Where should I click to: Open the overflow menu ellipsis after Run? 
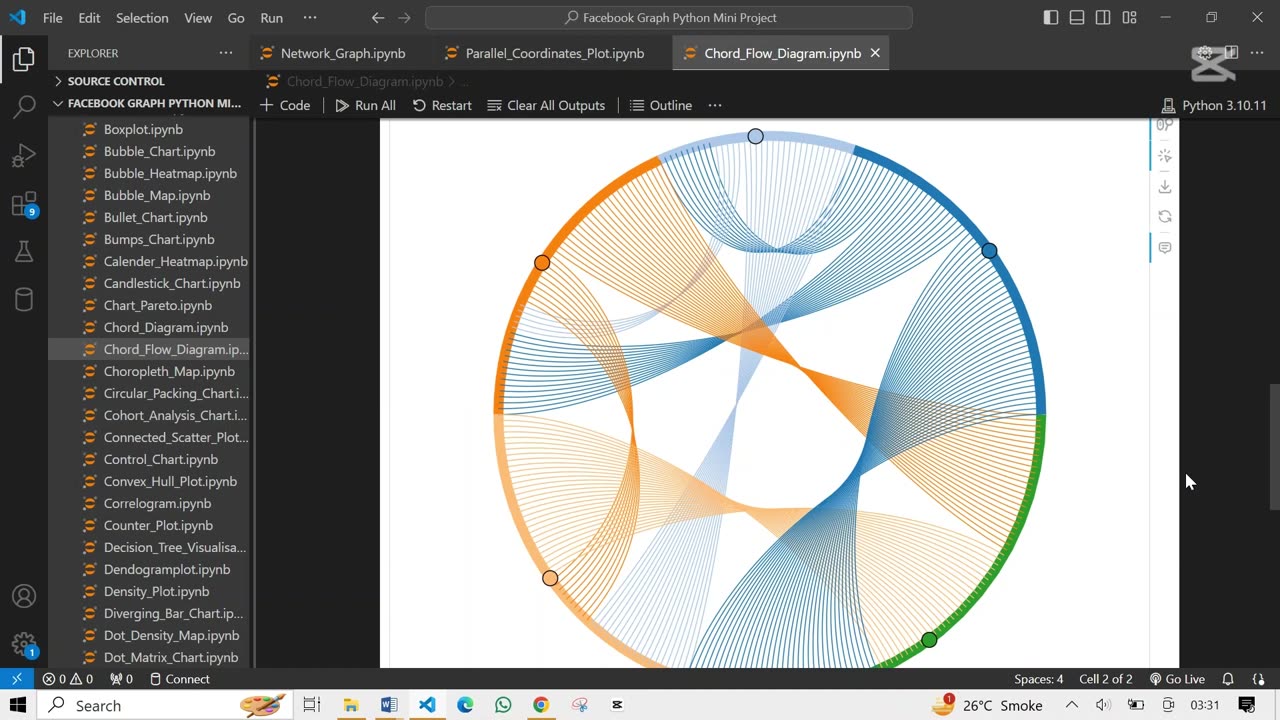point(310,18)
